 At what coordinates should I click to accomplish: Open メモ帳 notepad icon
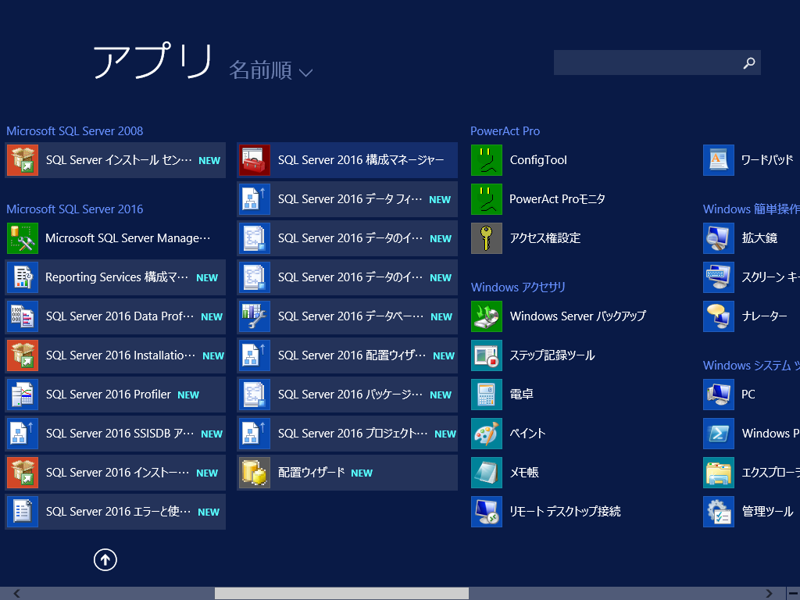[487, 472]
